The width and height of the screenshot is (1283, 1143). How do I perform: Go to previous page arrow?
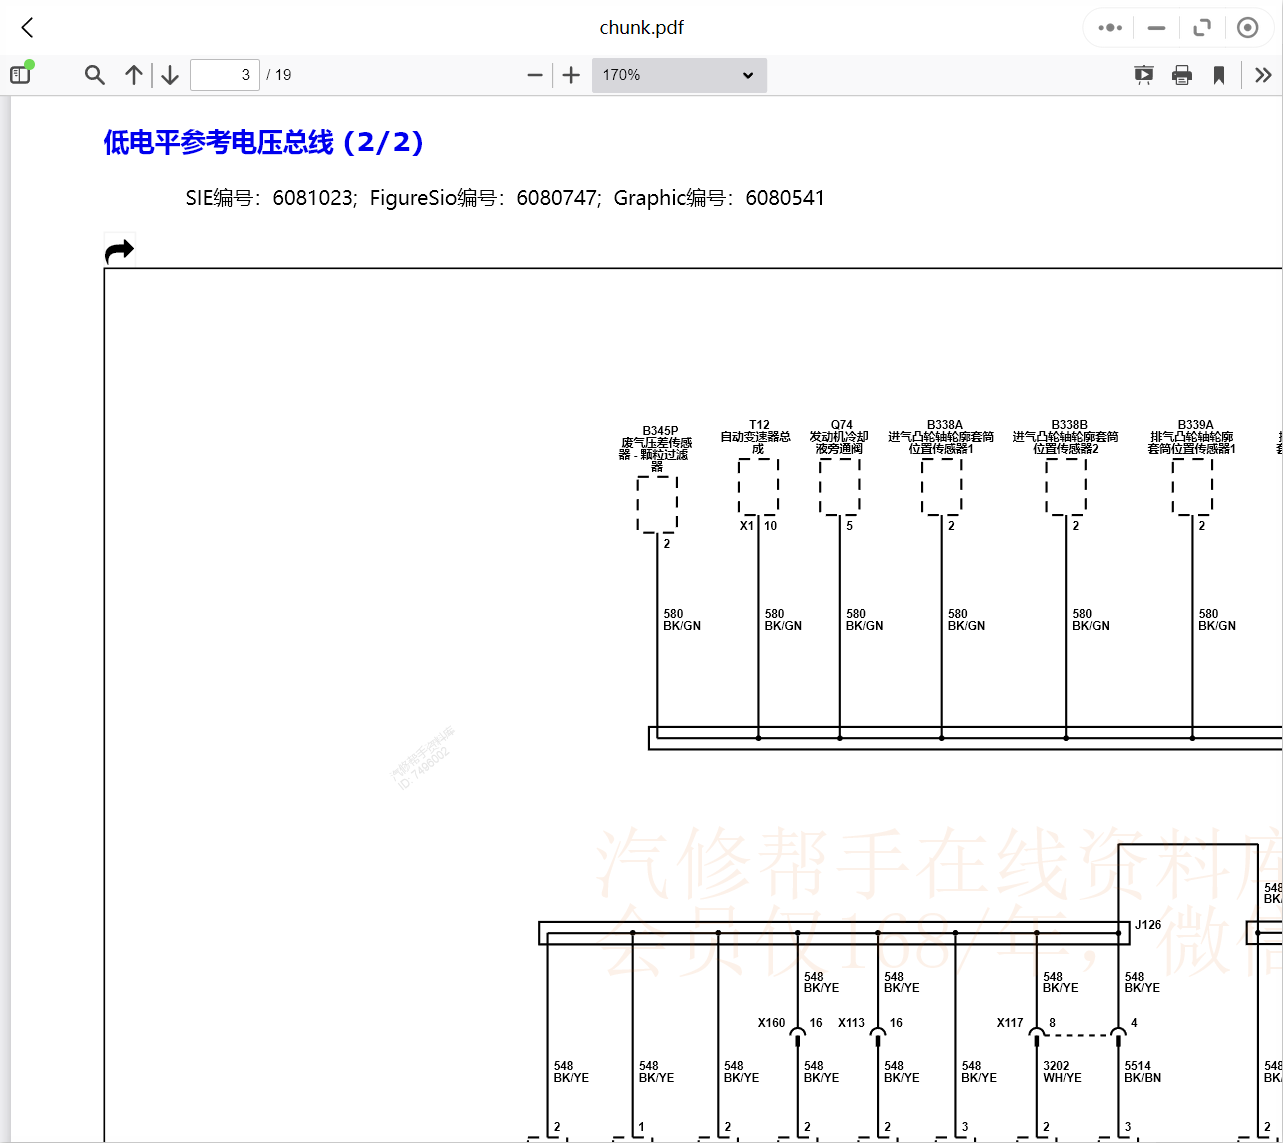pyautogui.click(x=134, y=75)
